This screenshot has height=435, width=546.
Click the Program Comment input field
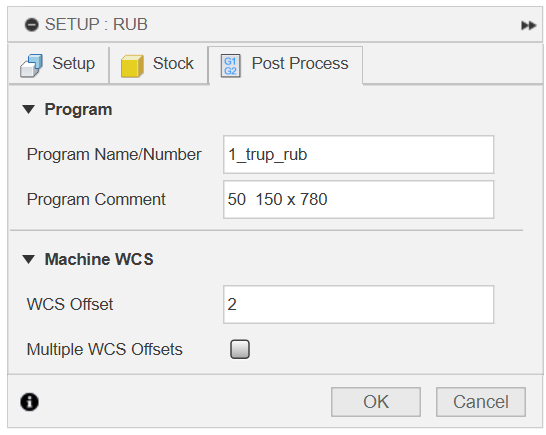(x=358, y=199)
